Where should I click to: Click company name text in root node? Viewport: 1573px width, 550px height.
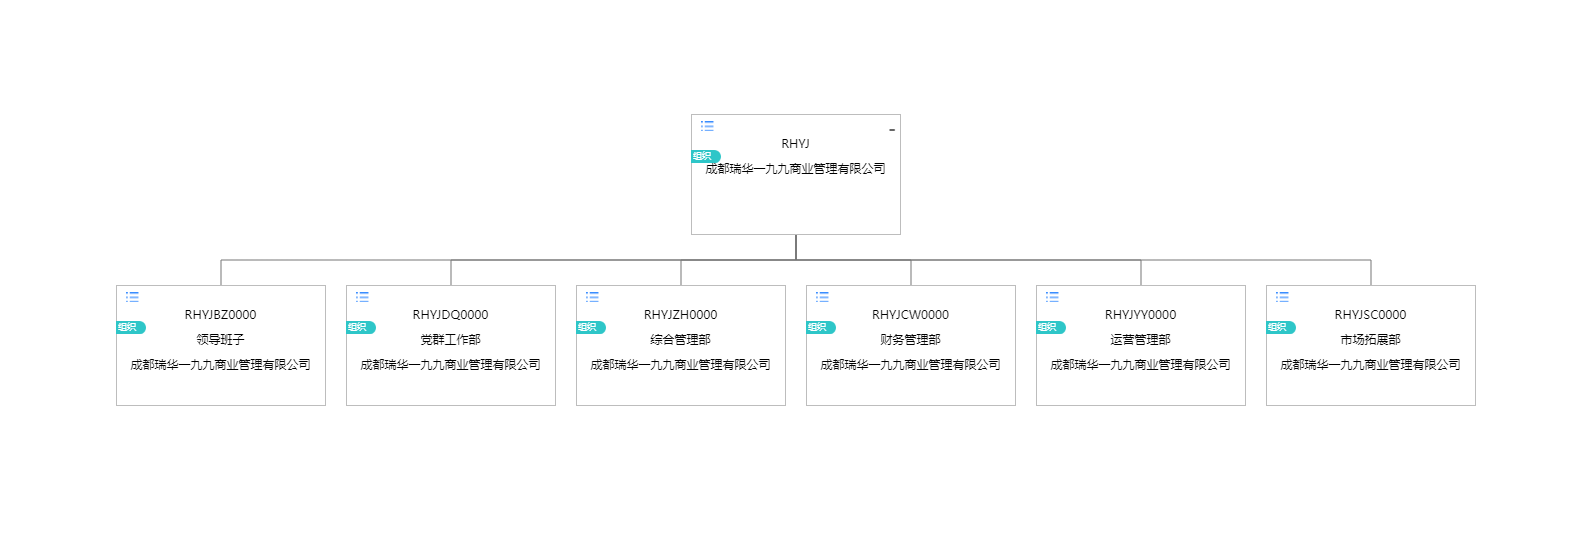click(x=795, y=169)
